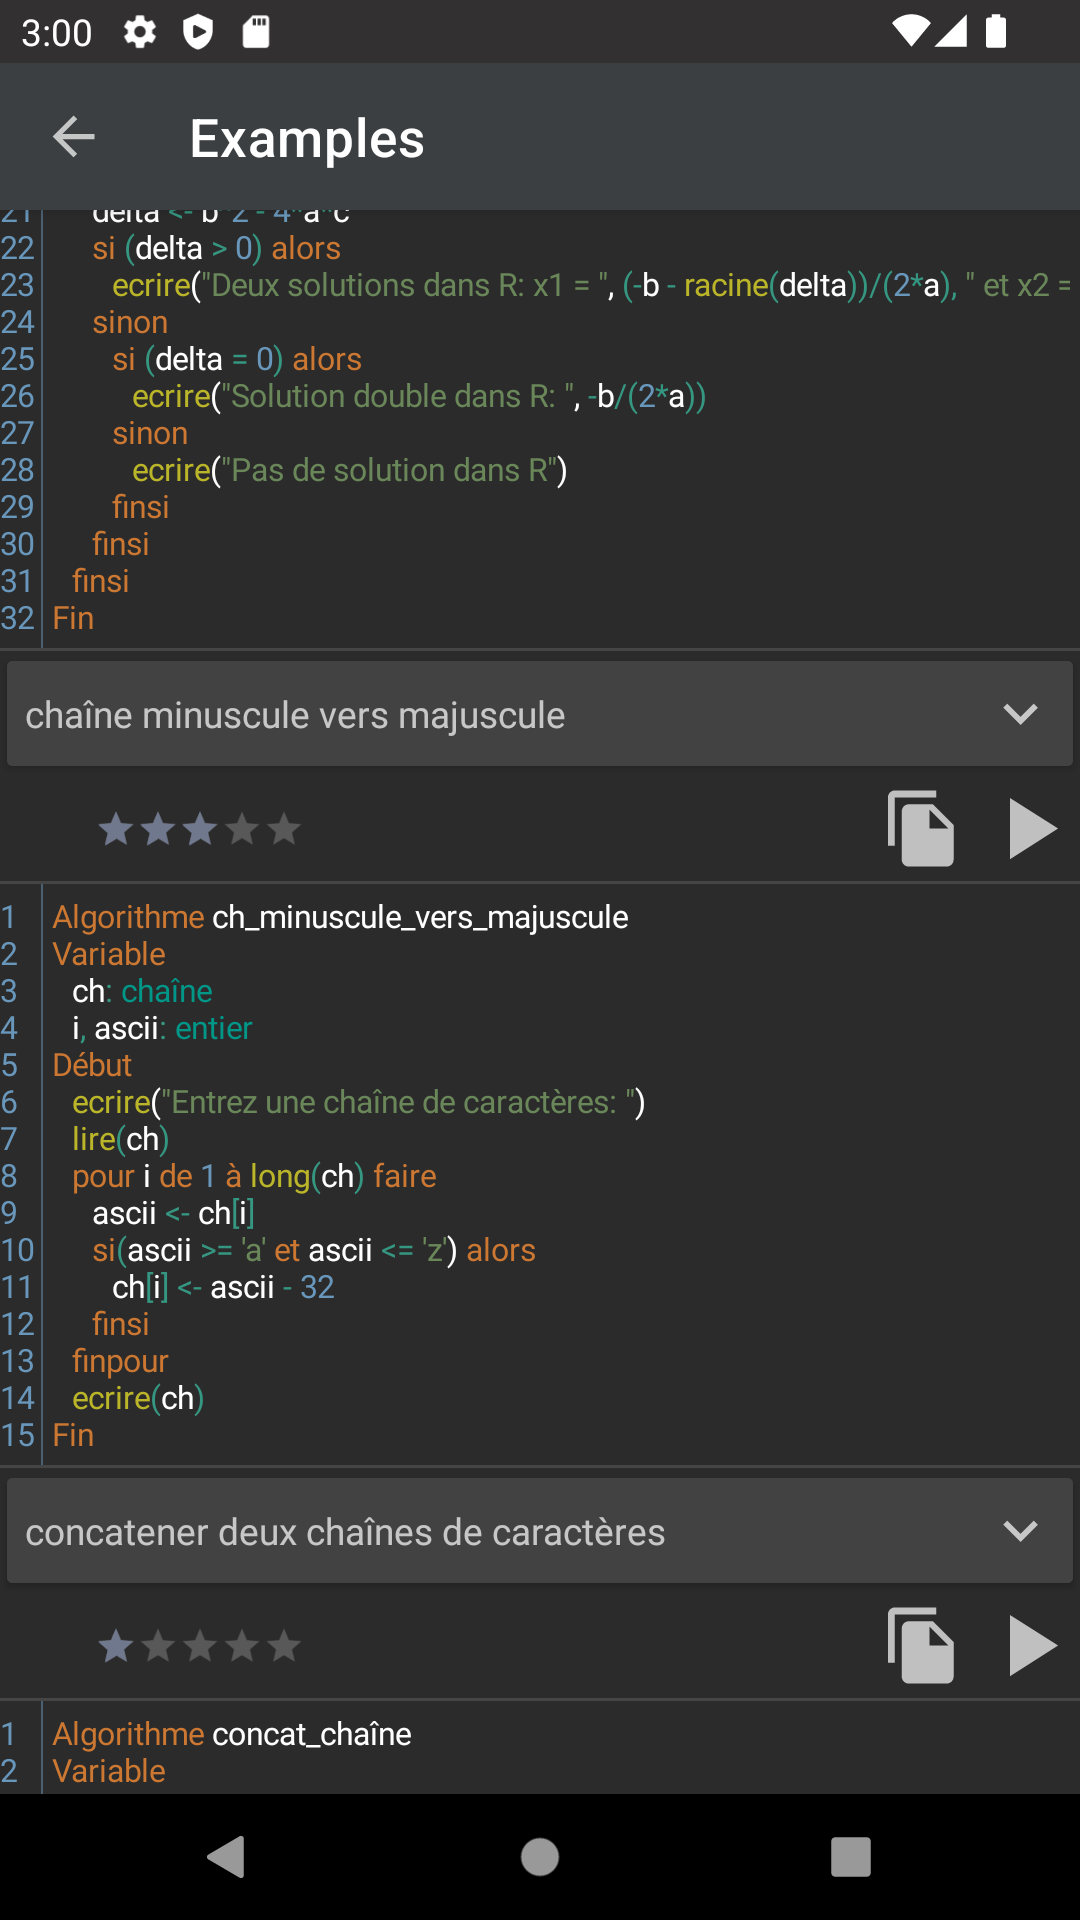Rate minuscule vers majuscule example five stars

284,829
